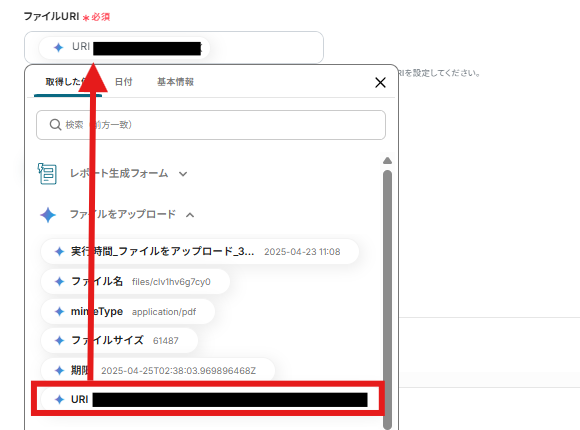The height and width of the screenshot is (430, 580).
Task: Click the ファイルURI input field
Action: [x=174, y=47]
